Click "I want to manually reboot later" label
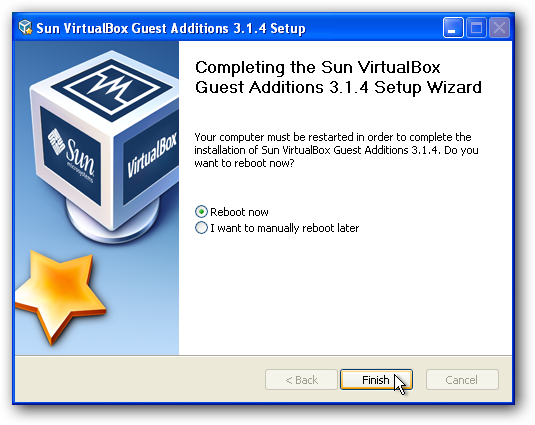The width and height of the screenshot is (535, 425). coord(285,228)
